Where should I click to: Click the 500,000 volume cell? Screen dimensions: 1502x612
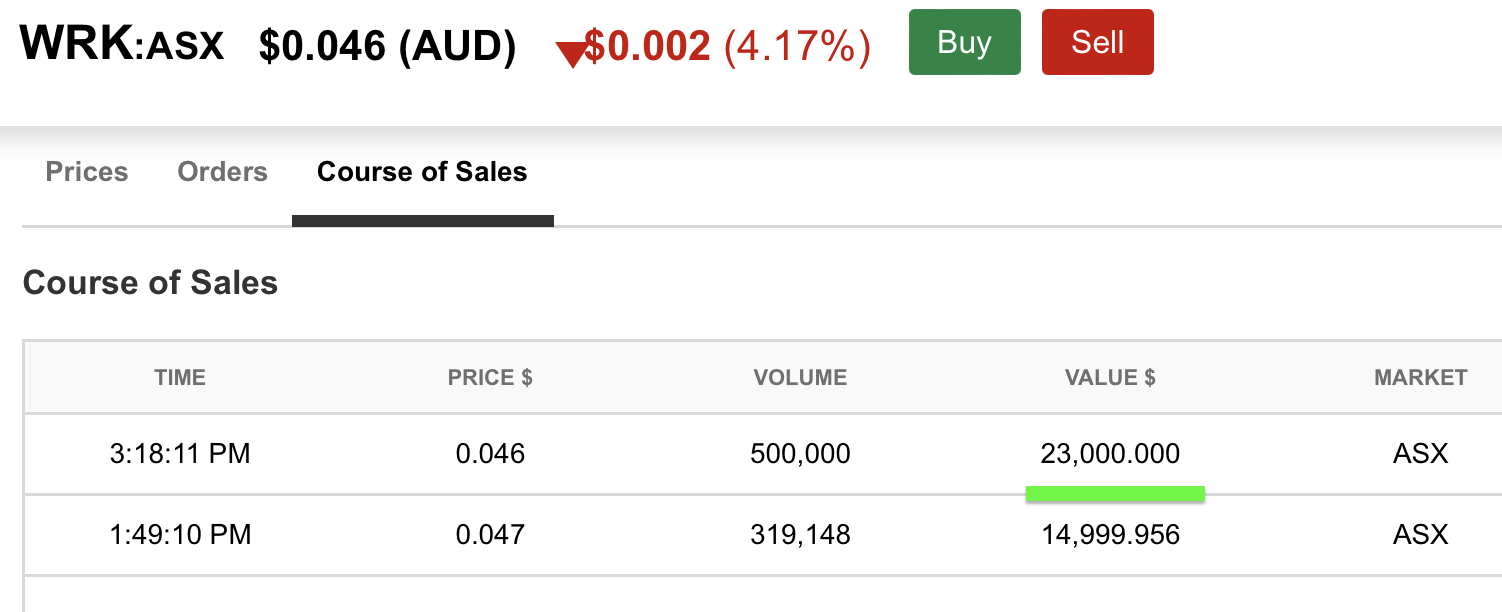pos(800,454)
